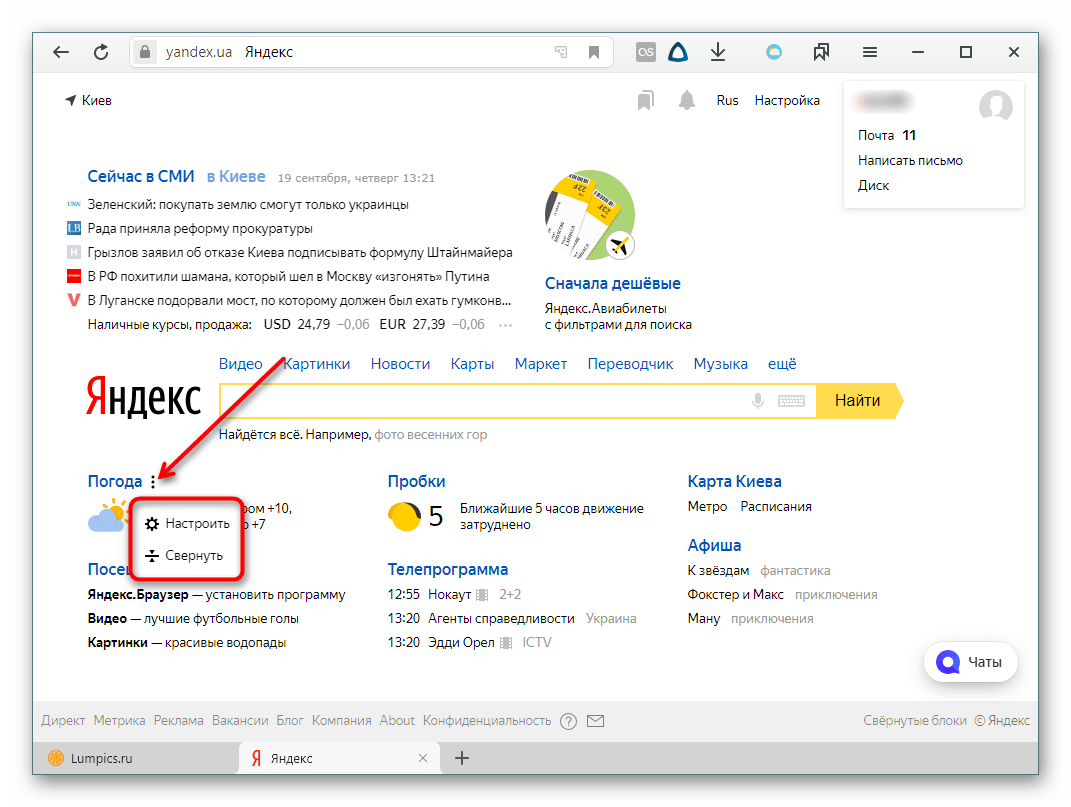Screen dimensions: 1071x807
Task: Reload the page with refresh icon
Action: coord(101,52)
